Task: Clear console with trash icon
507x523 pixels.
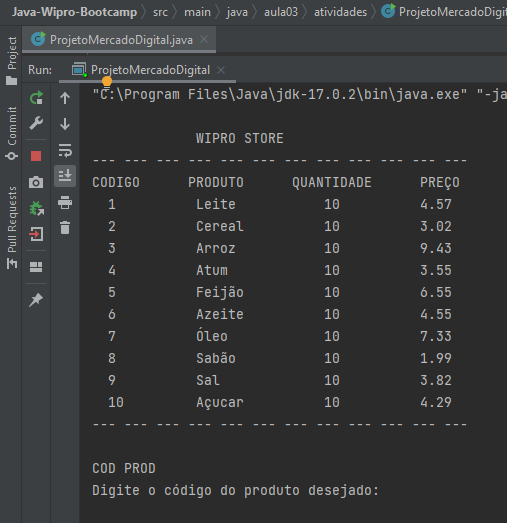Action: click(x=65, y=228)
